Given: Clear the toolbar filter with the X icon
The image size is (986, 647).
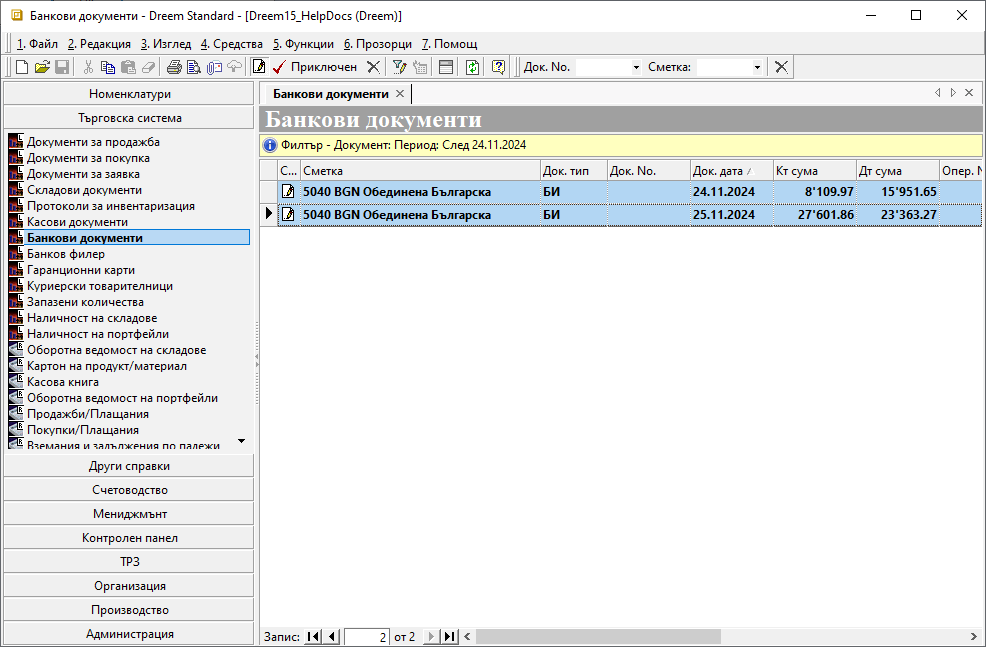Looking at the screenshot, I should click(x=781, y=67).
